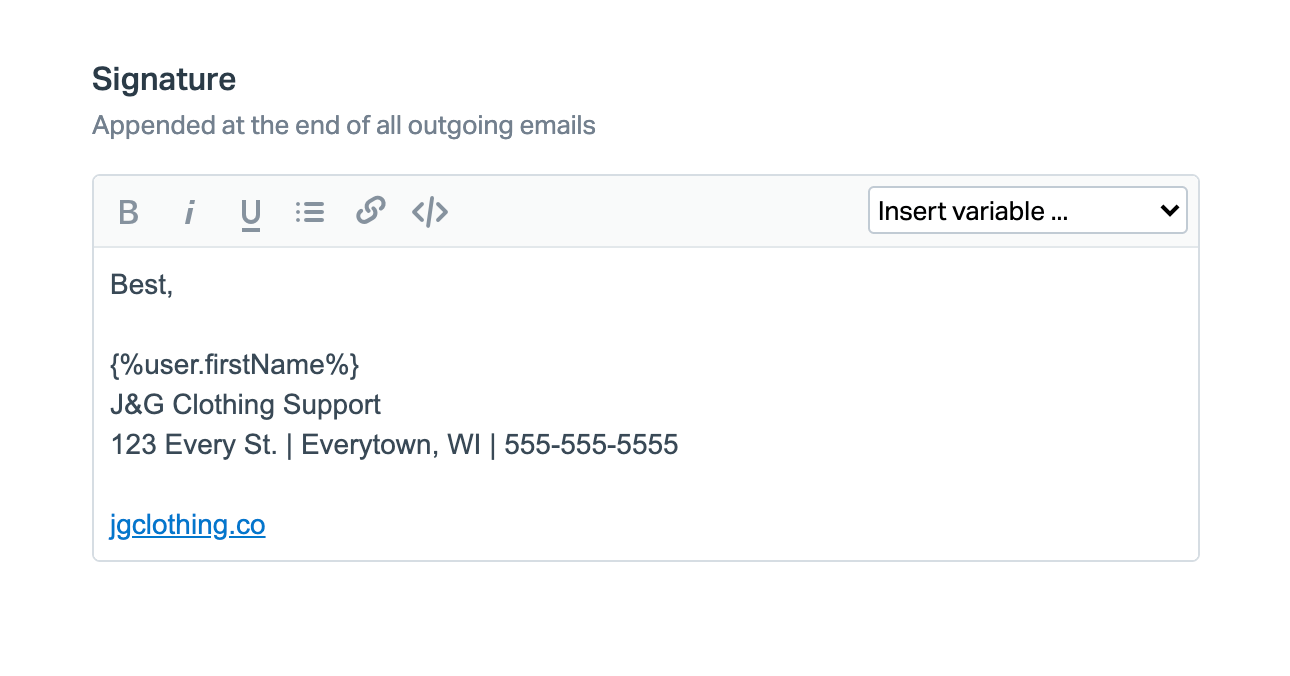This screenshot has height=676, width=1290.
Task: Place cursor on the "Best," line
Action: pos(142,285)
